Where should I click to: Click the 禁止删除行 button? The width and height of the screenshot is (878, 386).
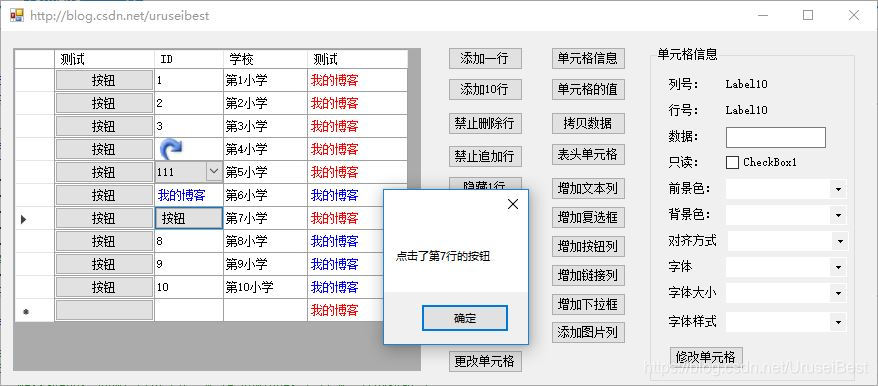pos(485,123)
